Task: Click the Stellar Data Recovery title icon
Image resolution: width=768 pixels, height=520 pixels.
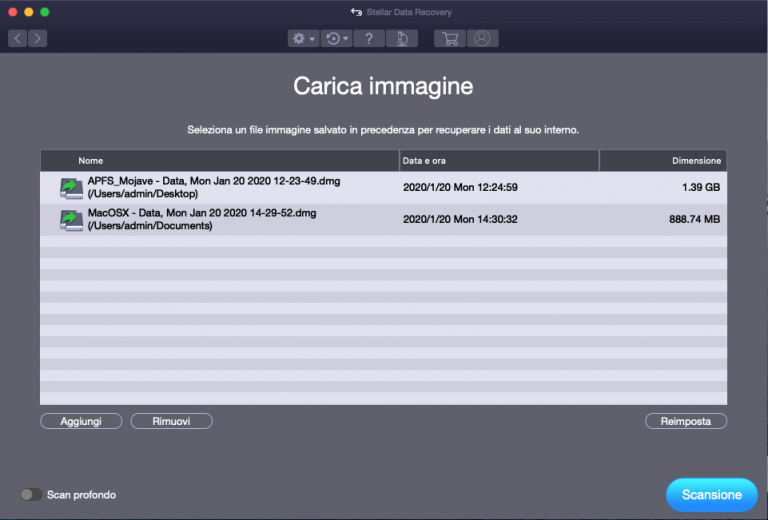Action: 356,12
